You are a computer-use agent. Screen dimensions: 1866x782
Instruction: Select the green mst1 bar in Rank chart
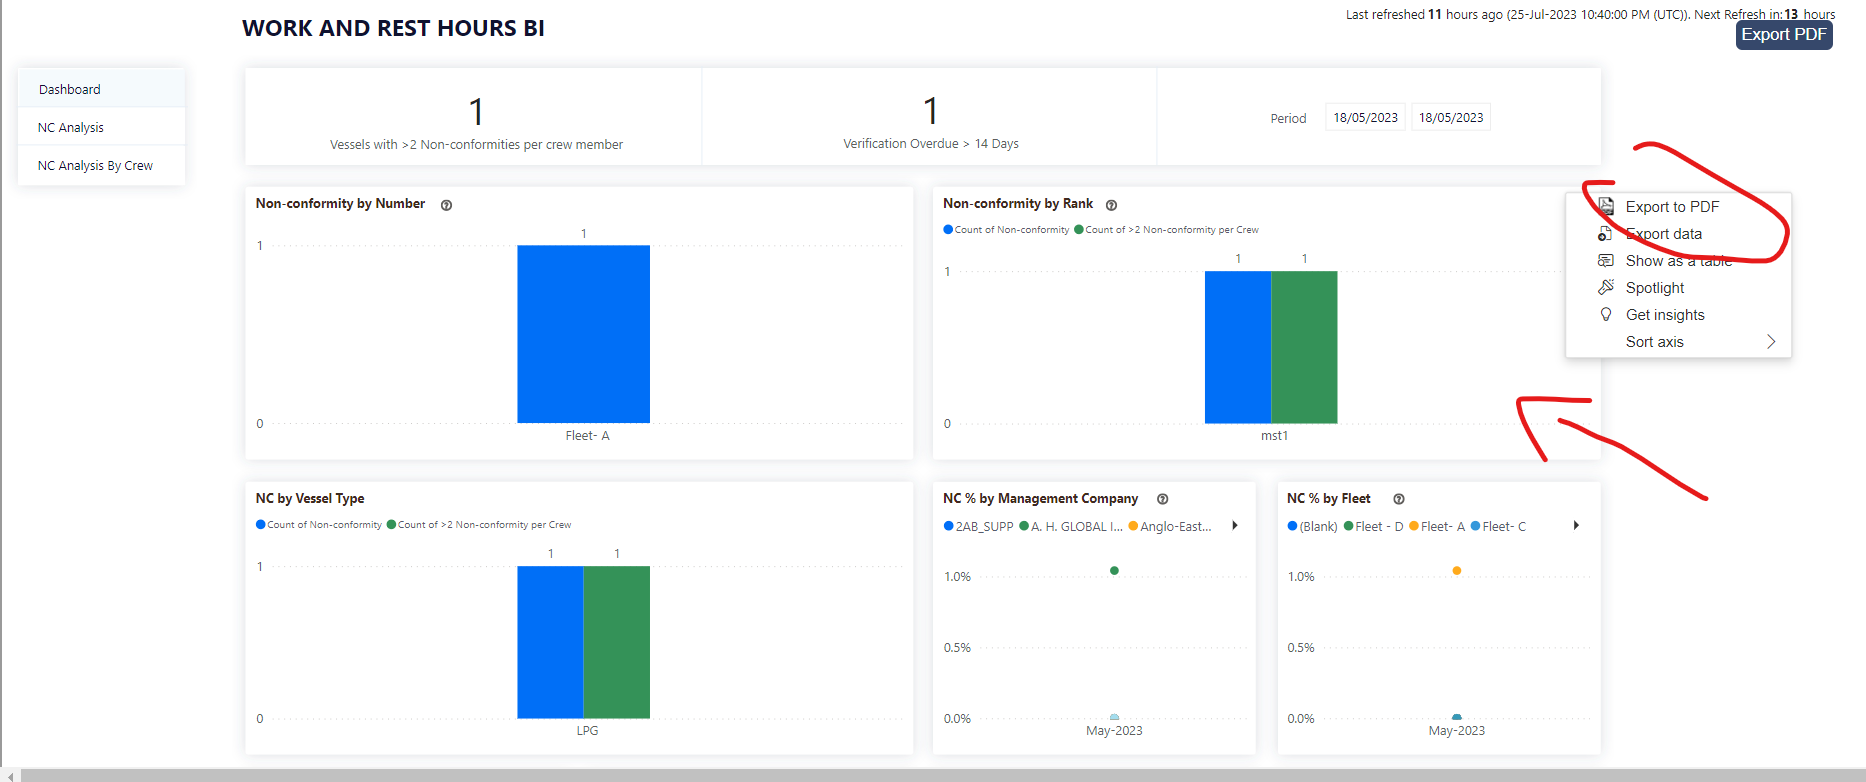(x=1304, y=347)
